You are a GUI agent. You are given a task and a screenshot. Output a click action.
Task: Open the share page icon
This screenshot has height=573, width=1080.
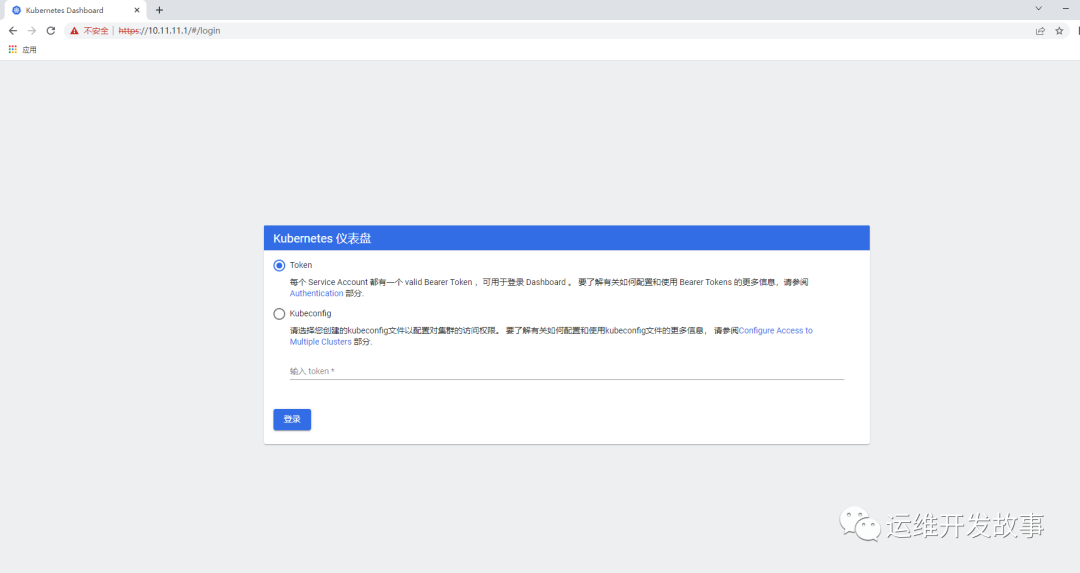click(1040, 31)
